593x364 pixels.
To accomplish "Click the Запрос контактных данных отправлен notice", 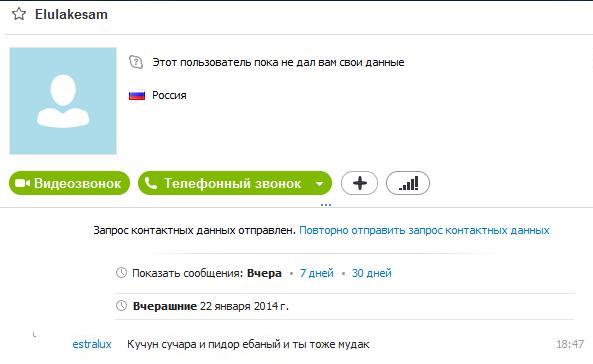I will click(x=195, y=230).
